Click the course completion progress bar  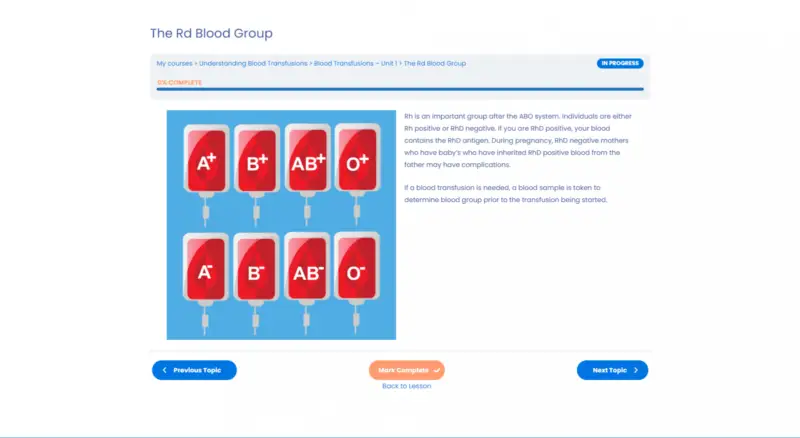pos(400,90)
